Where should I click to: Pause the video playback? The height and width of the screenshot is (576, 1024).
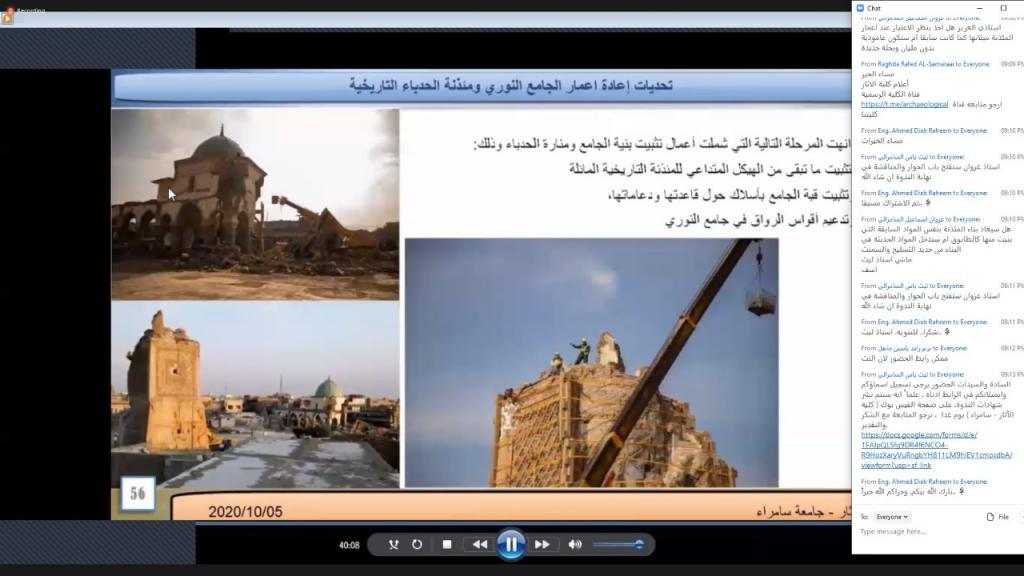click(x=510, y=544)
